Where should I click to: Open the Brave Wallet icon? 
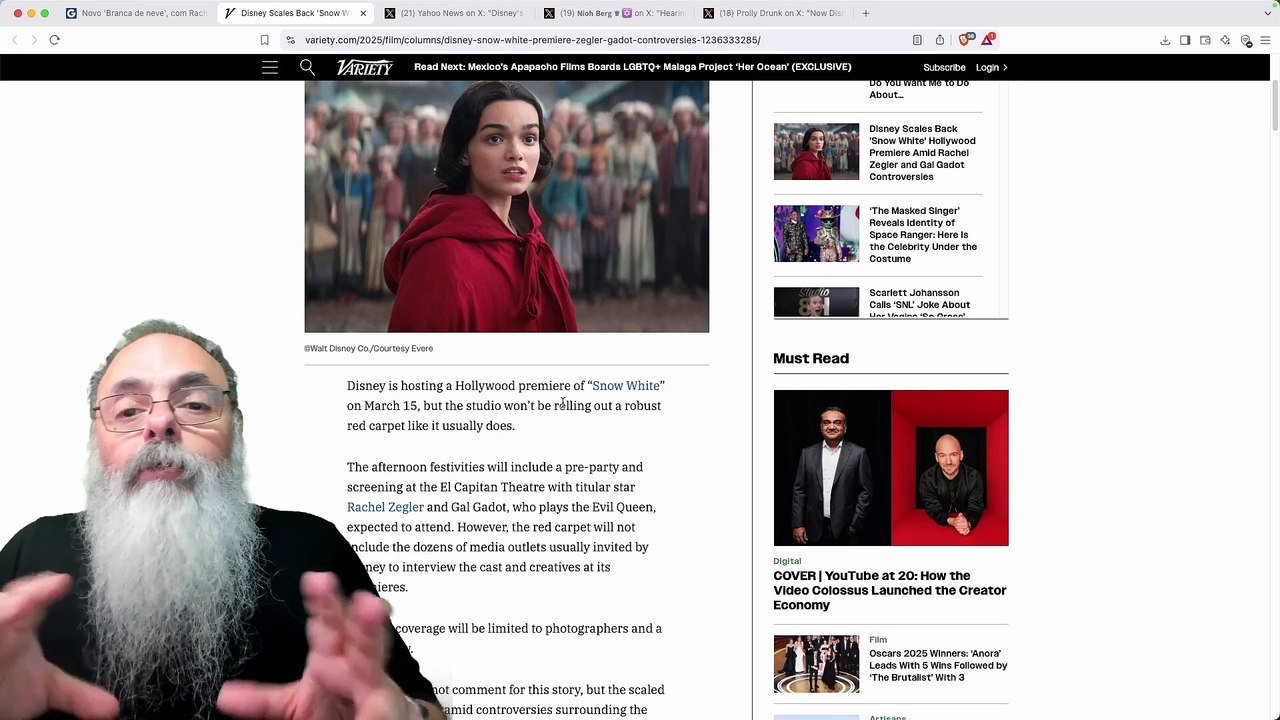[1205, 40]
